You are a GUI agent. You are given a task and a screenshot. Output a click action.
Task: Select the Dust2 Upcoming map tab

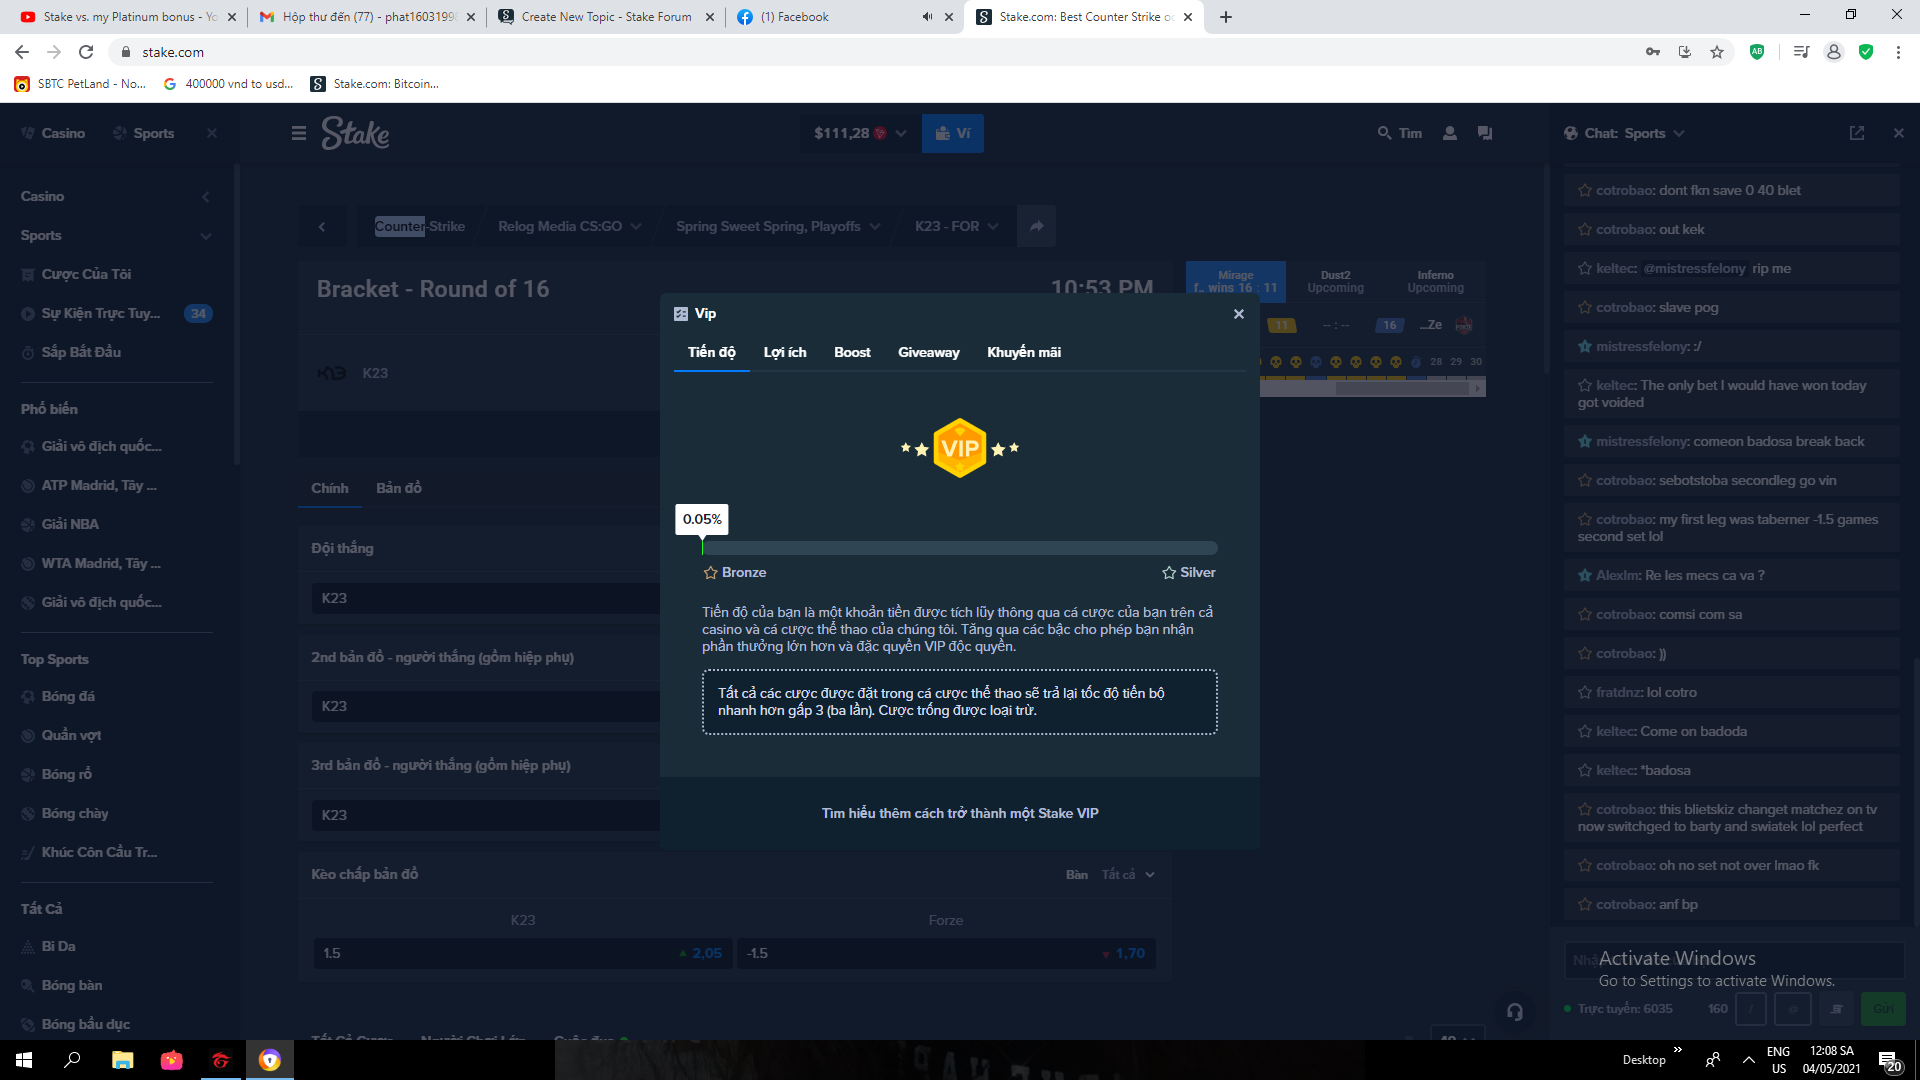point(1335,282)
